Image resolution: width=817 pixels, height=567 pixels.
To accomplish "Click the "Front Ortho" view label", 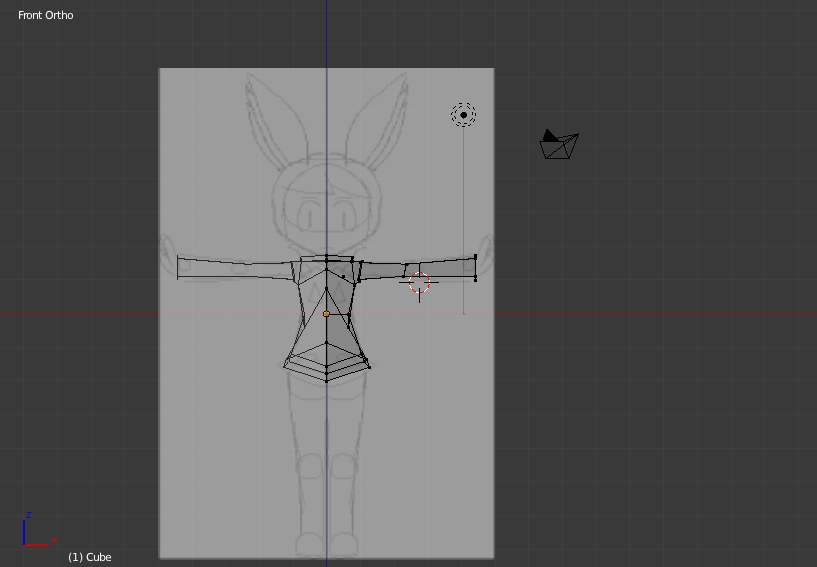I will (x=46, y=15).
